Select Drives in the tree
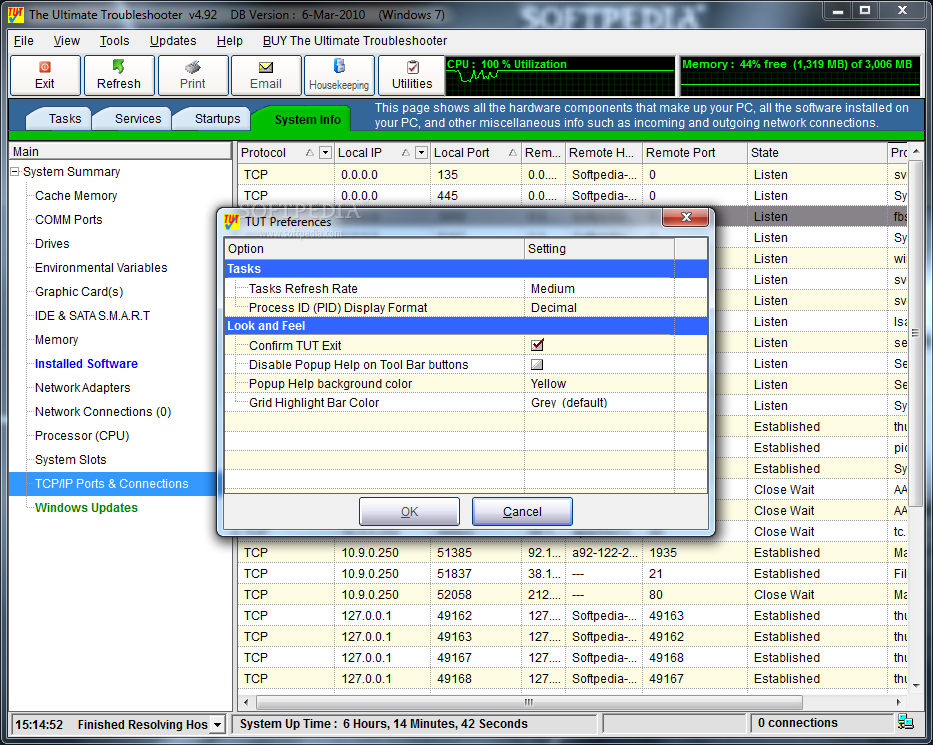The image size is (933, 745). point(52,243)
